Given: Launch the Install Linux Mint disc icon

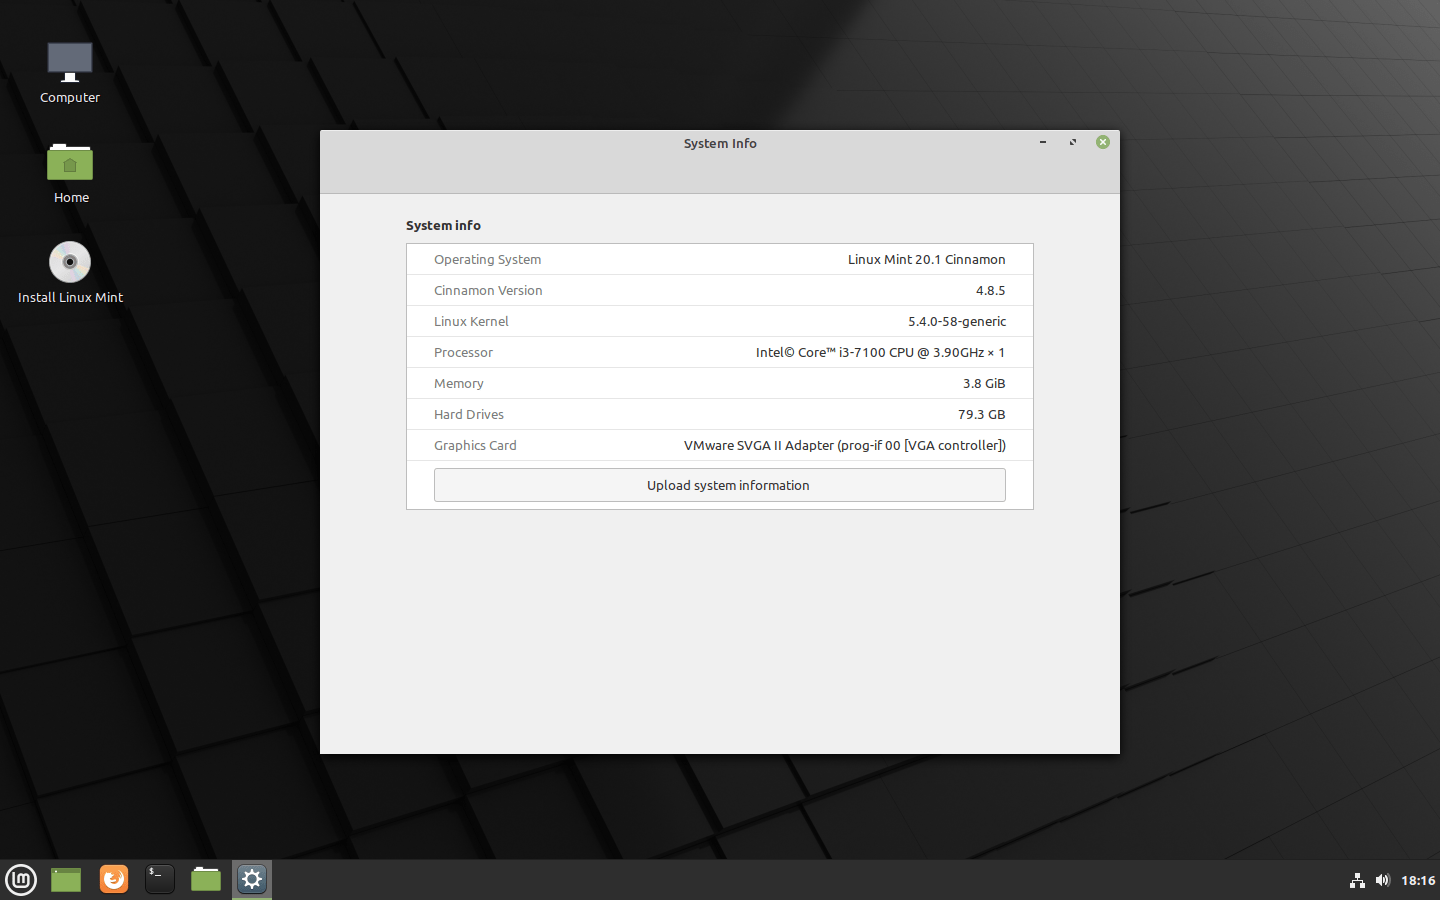Looking at the screenshot, I should coord(70,262).
